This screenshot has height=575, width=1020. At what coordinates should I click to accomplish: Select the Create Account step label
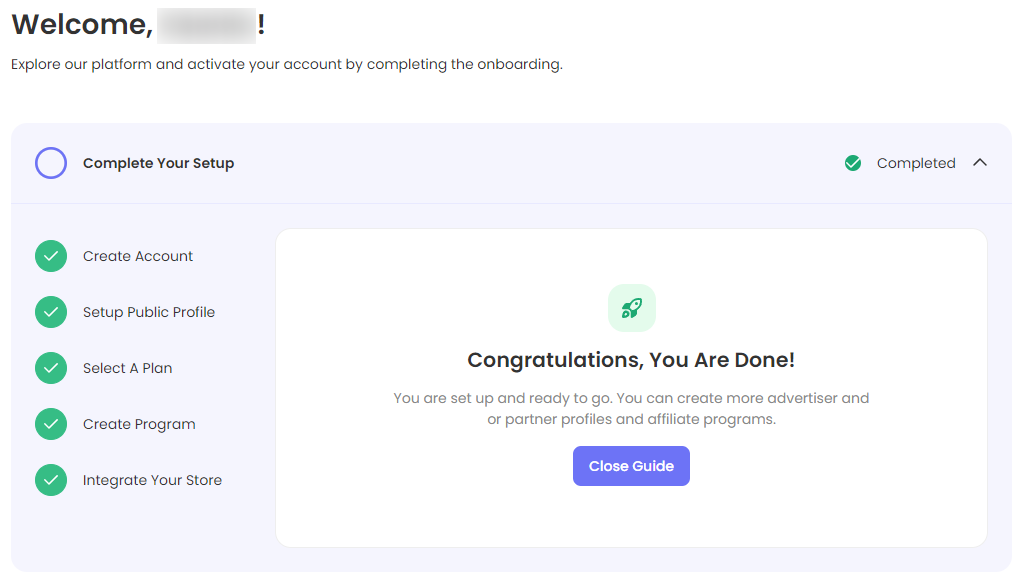click(138, 256)
